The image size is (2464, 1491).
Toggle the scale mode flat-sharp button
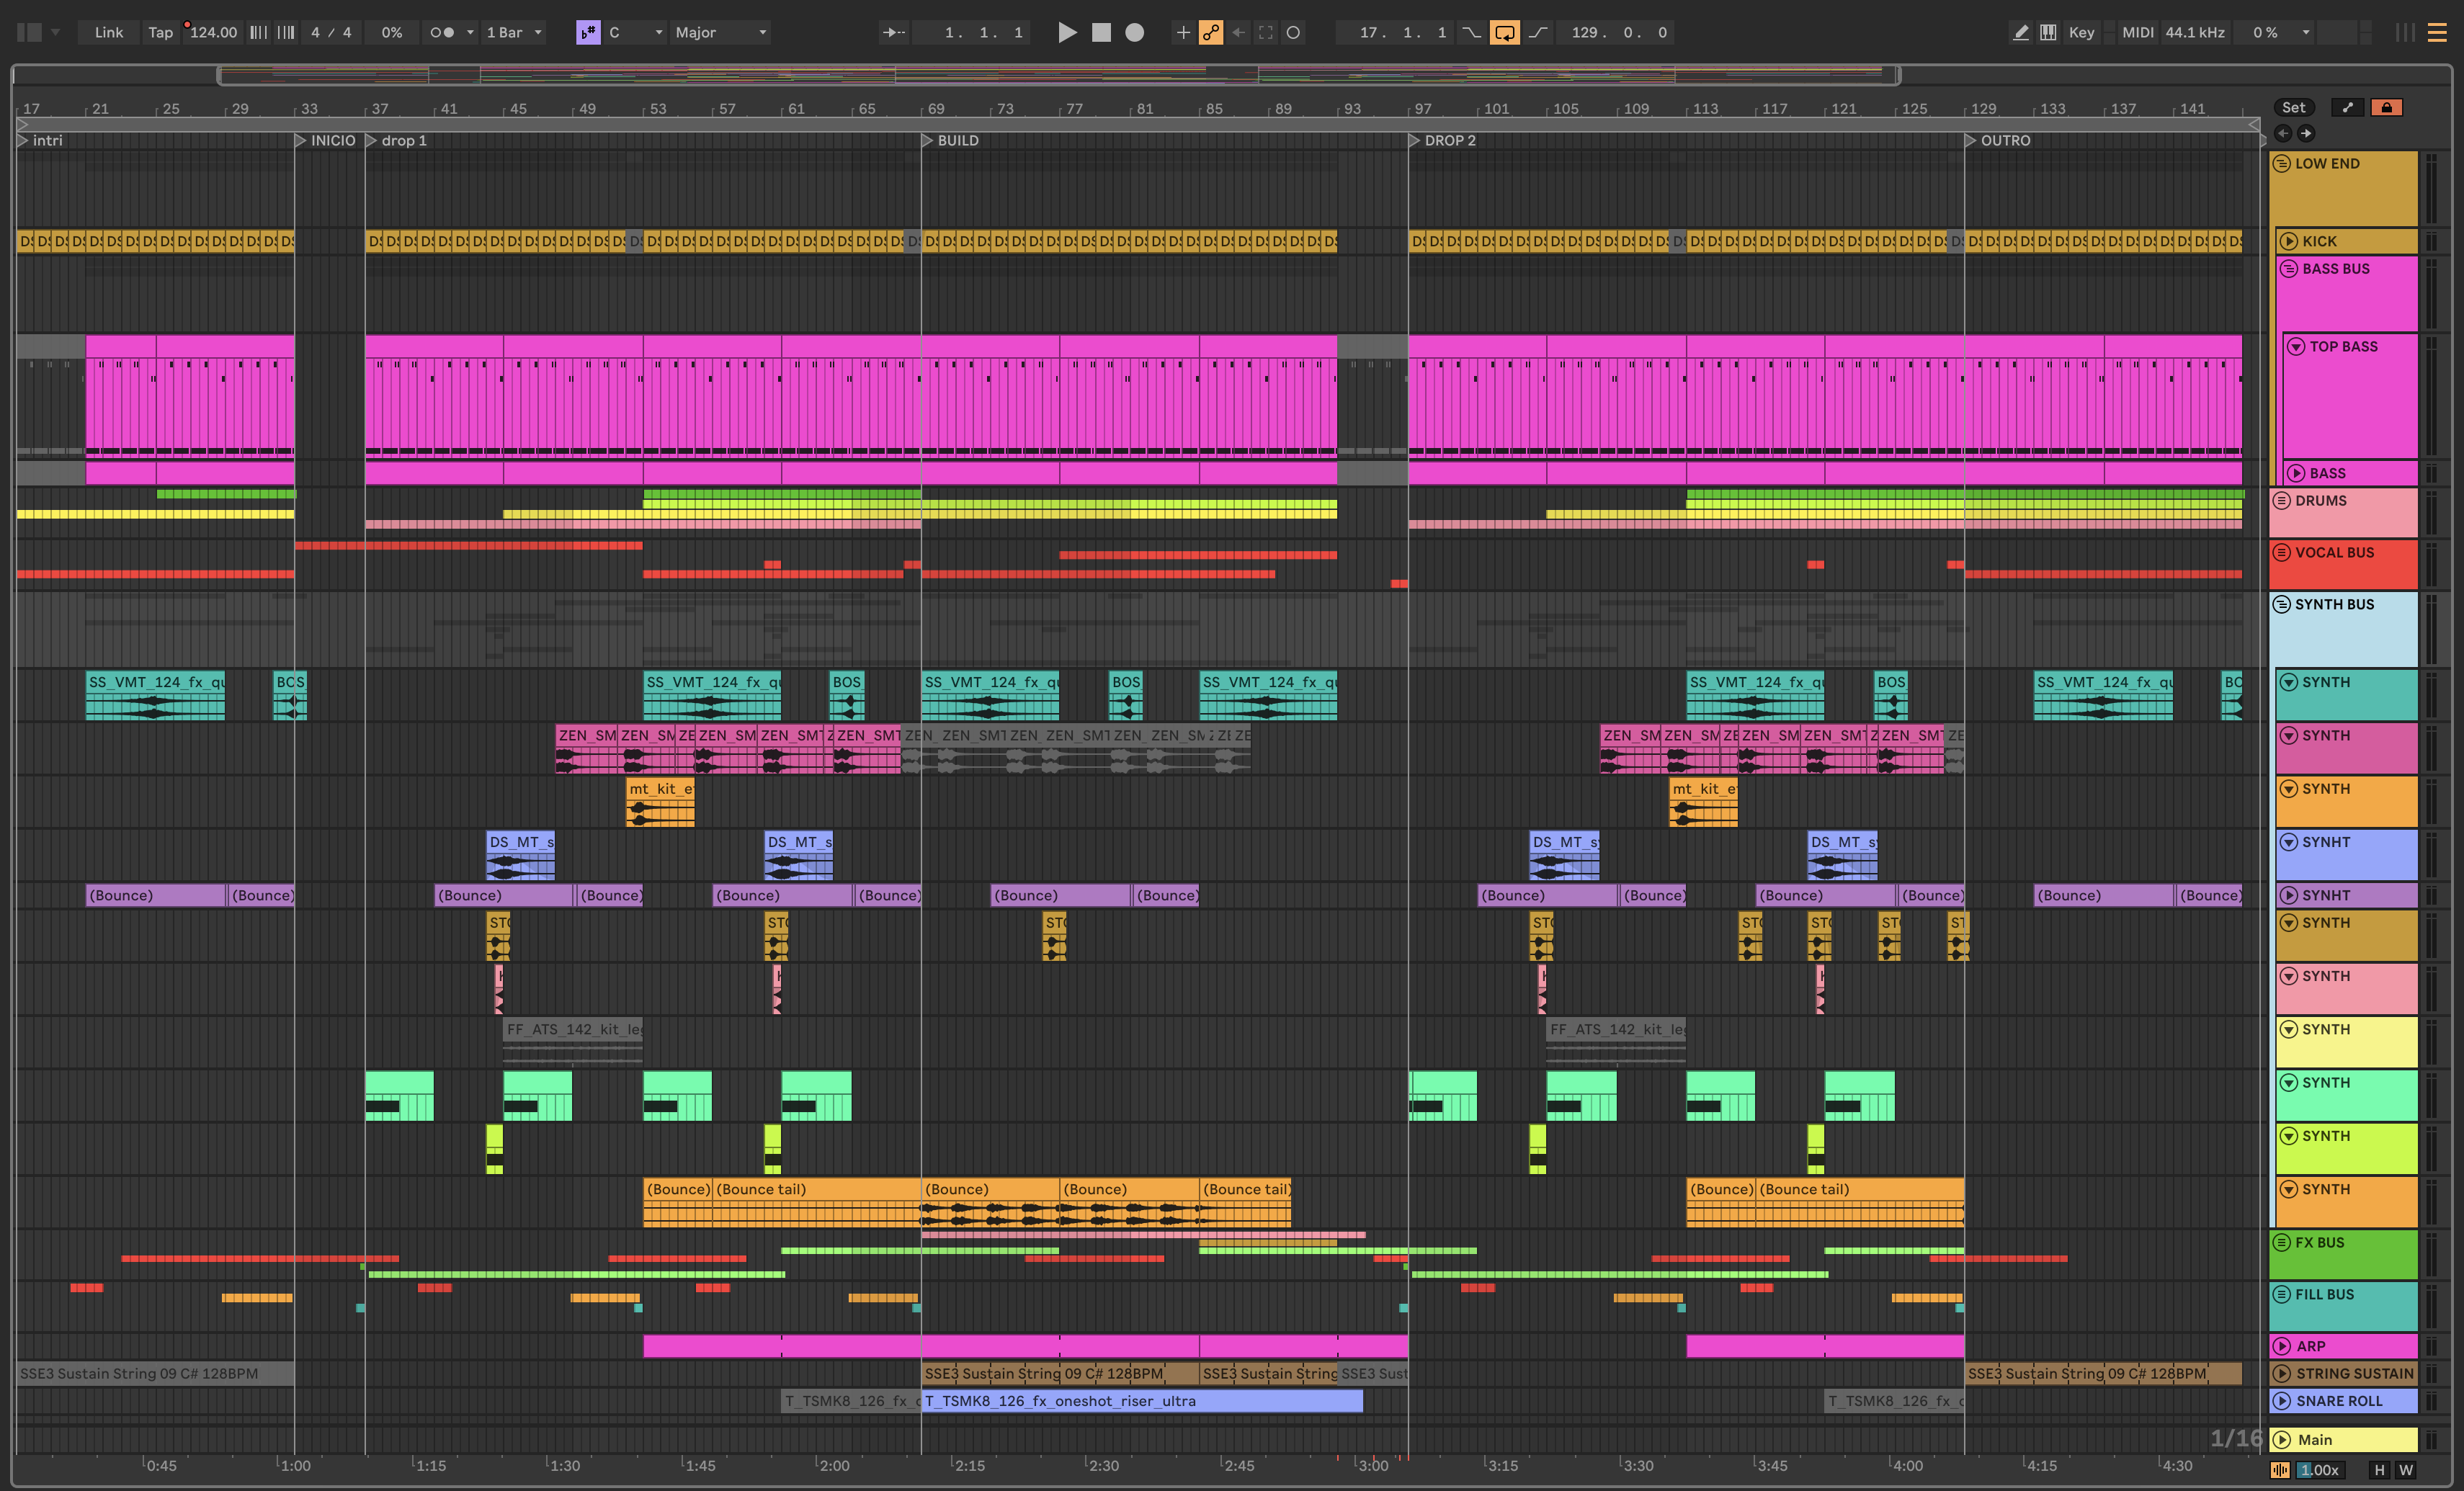(588, 32)
